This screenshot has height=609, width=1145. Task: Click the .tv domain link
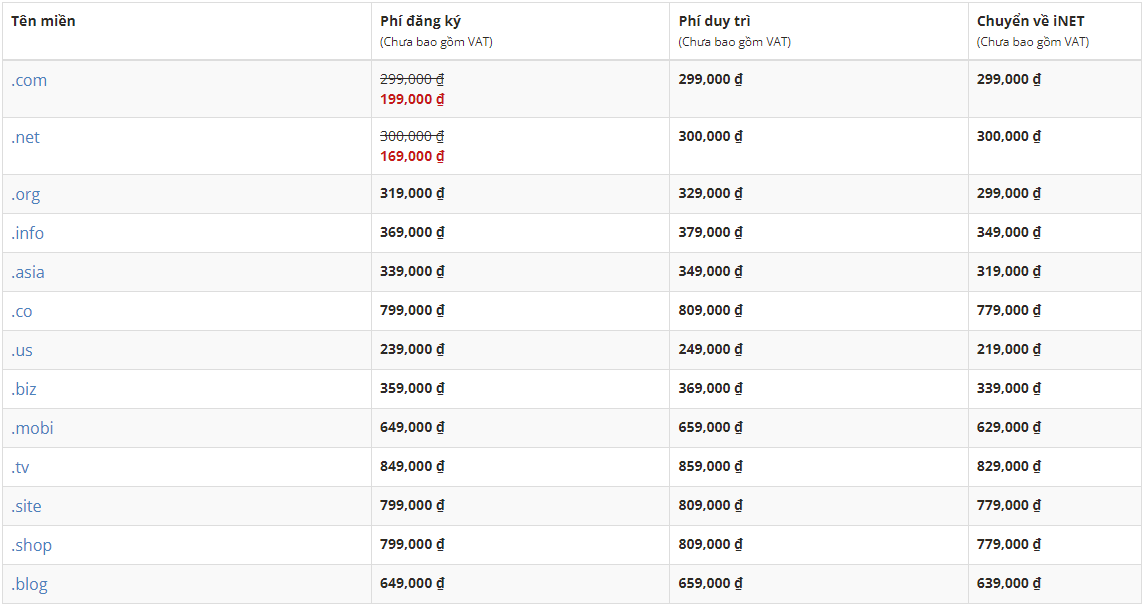pos(20,467)
